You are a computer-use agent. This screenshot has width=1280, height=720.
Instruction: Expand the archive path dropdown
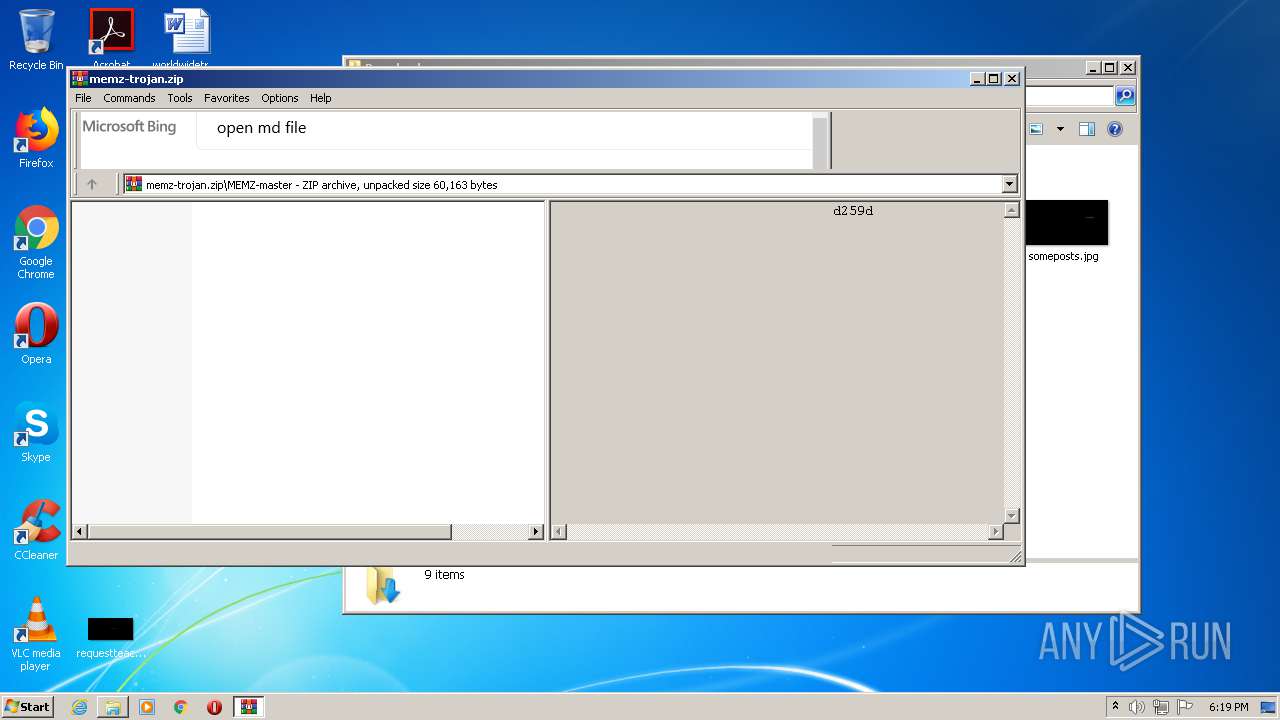point(1009,184)
